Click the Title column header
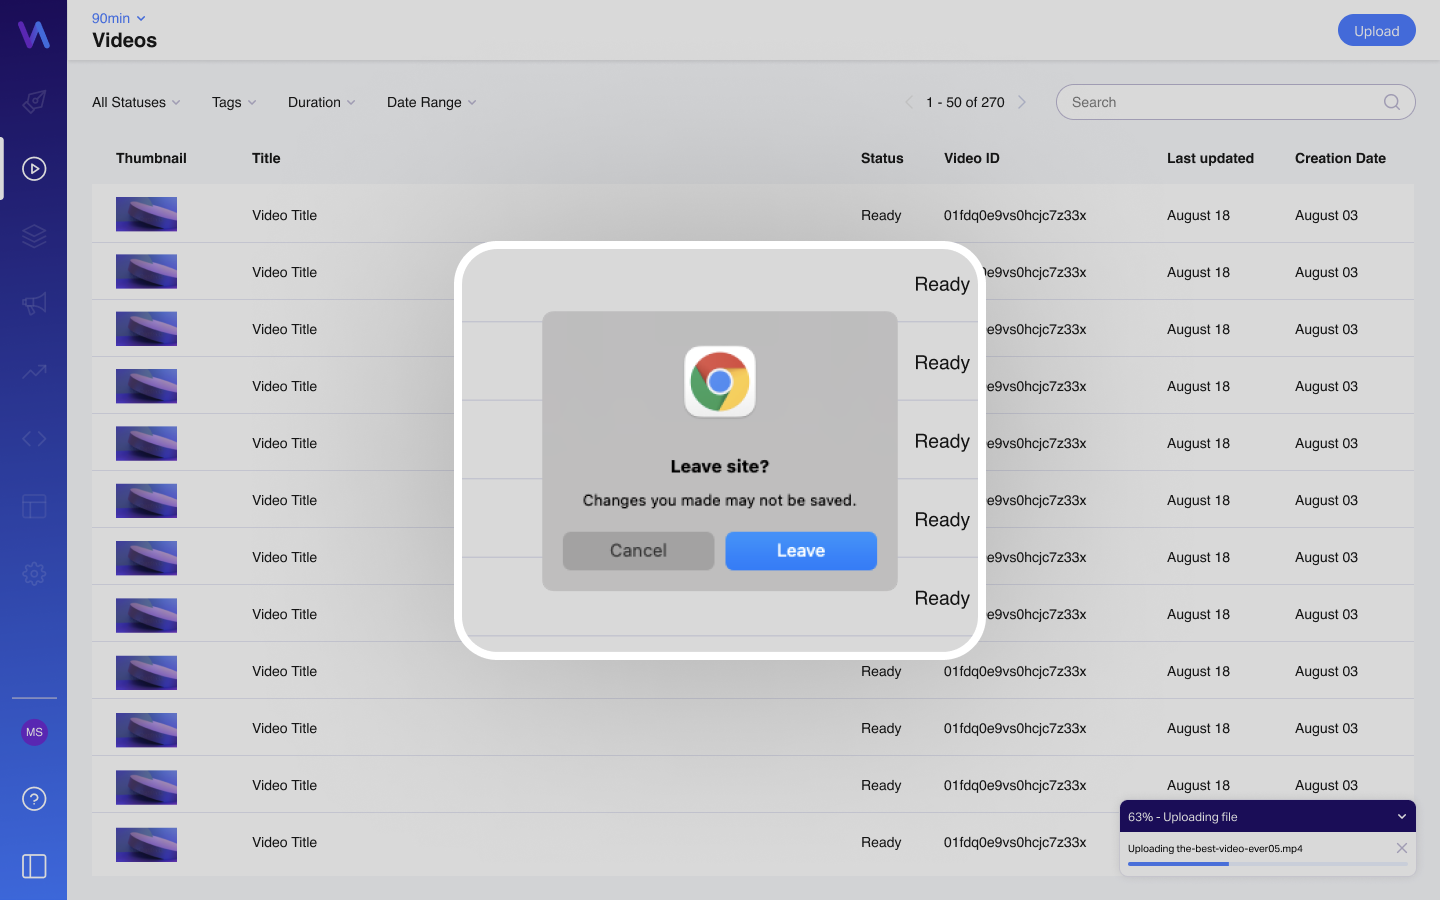Viewport: 1440px width, 900px height. 266,158
